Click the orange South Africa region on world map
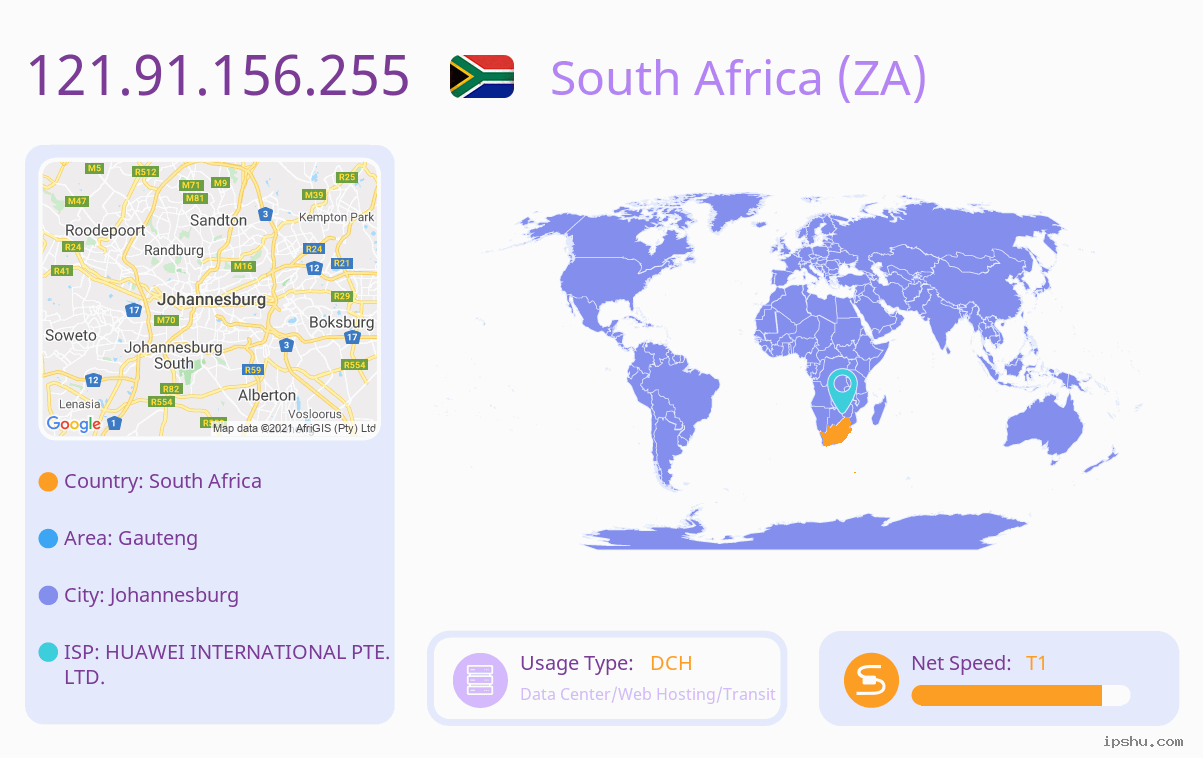This screenshot has width=1203, height=758. (836, 433)
